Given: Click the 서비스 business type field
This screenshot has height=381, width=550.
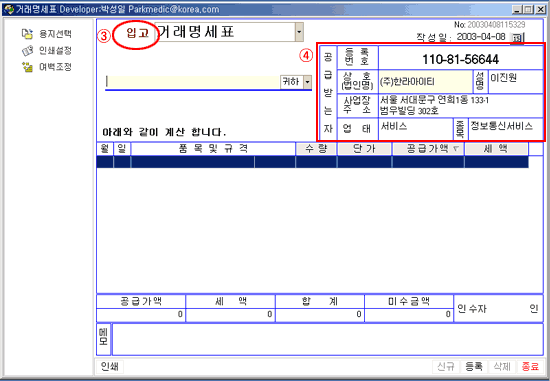Looking at the screenshot, I should (416, 129).
